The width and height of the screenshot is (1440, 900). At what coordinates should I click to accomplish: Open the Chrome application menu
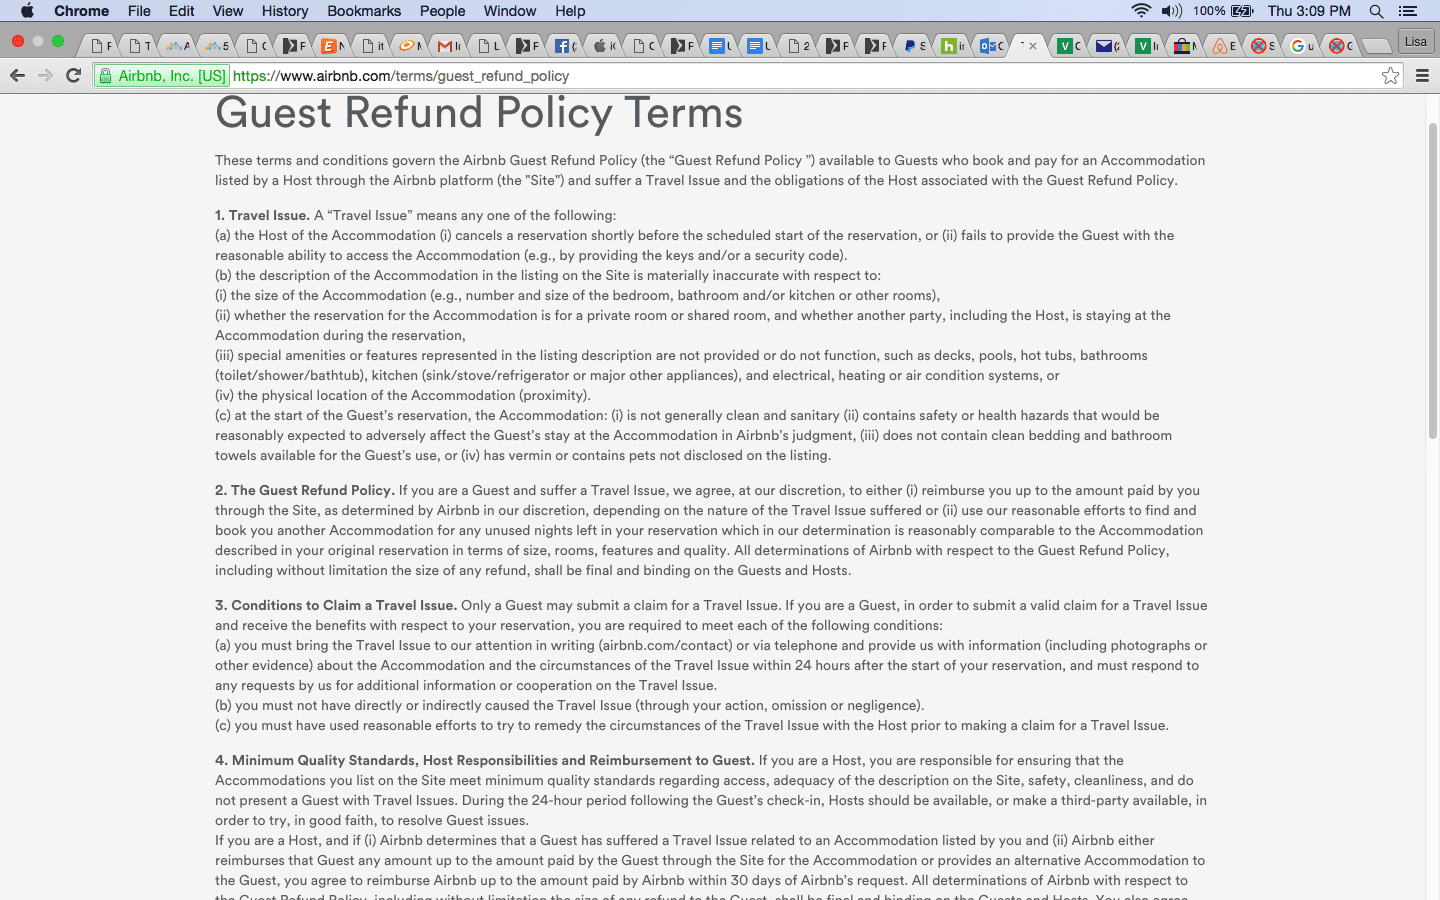pos(81,11)
